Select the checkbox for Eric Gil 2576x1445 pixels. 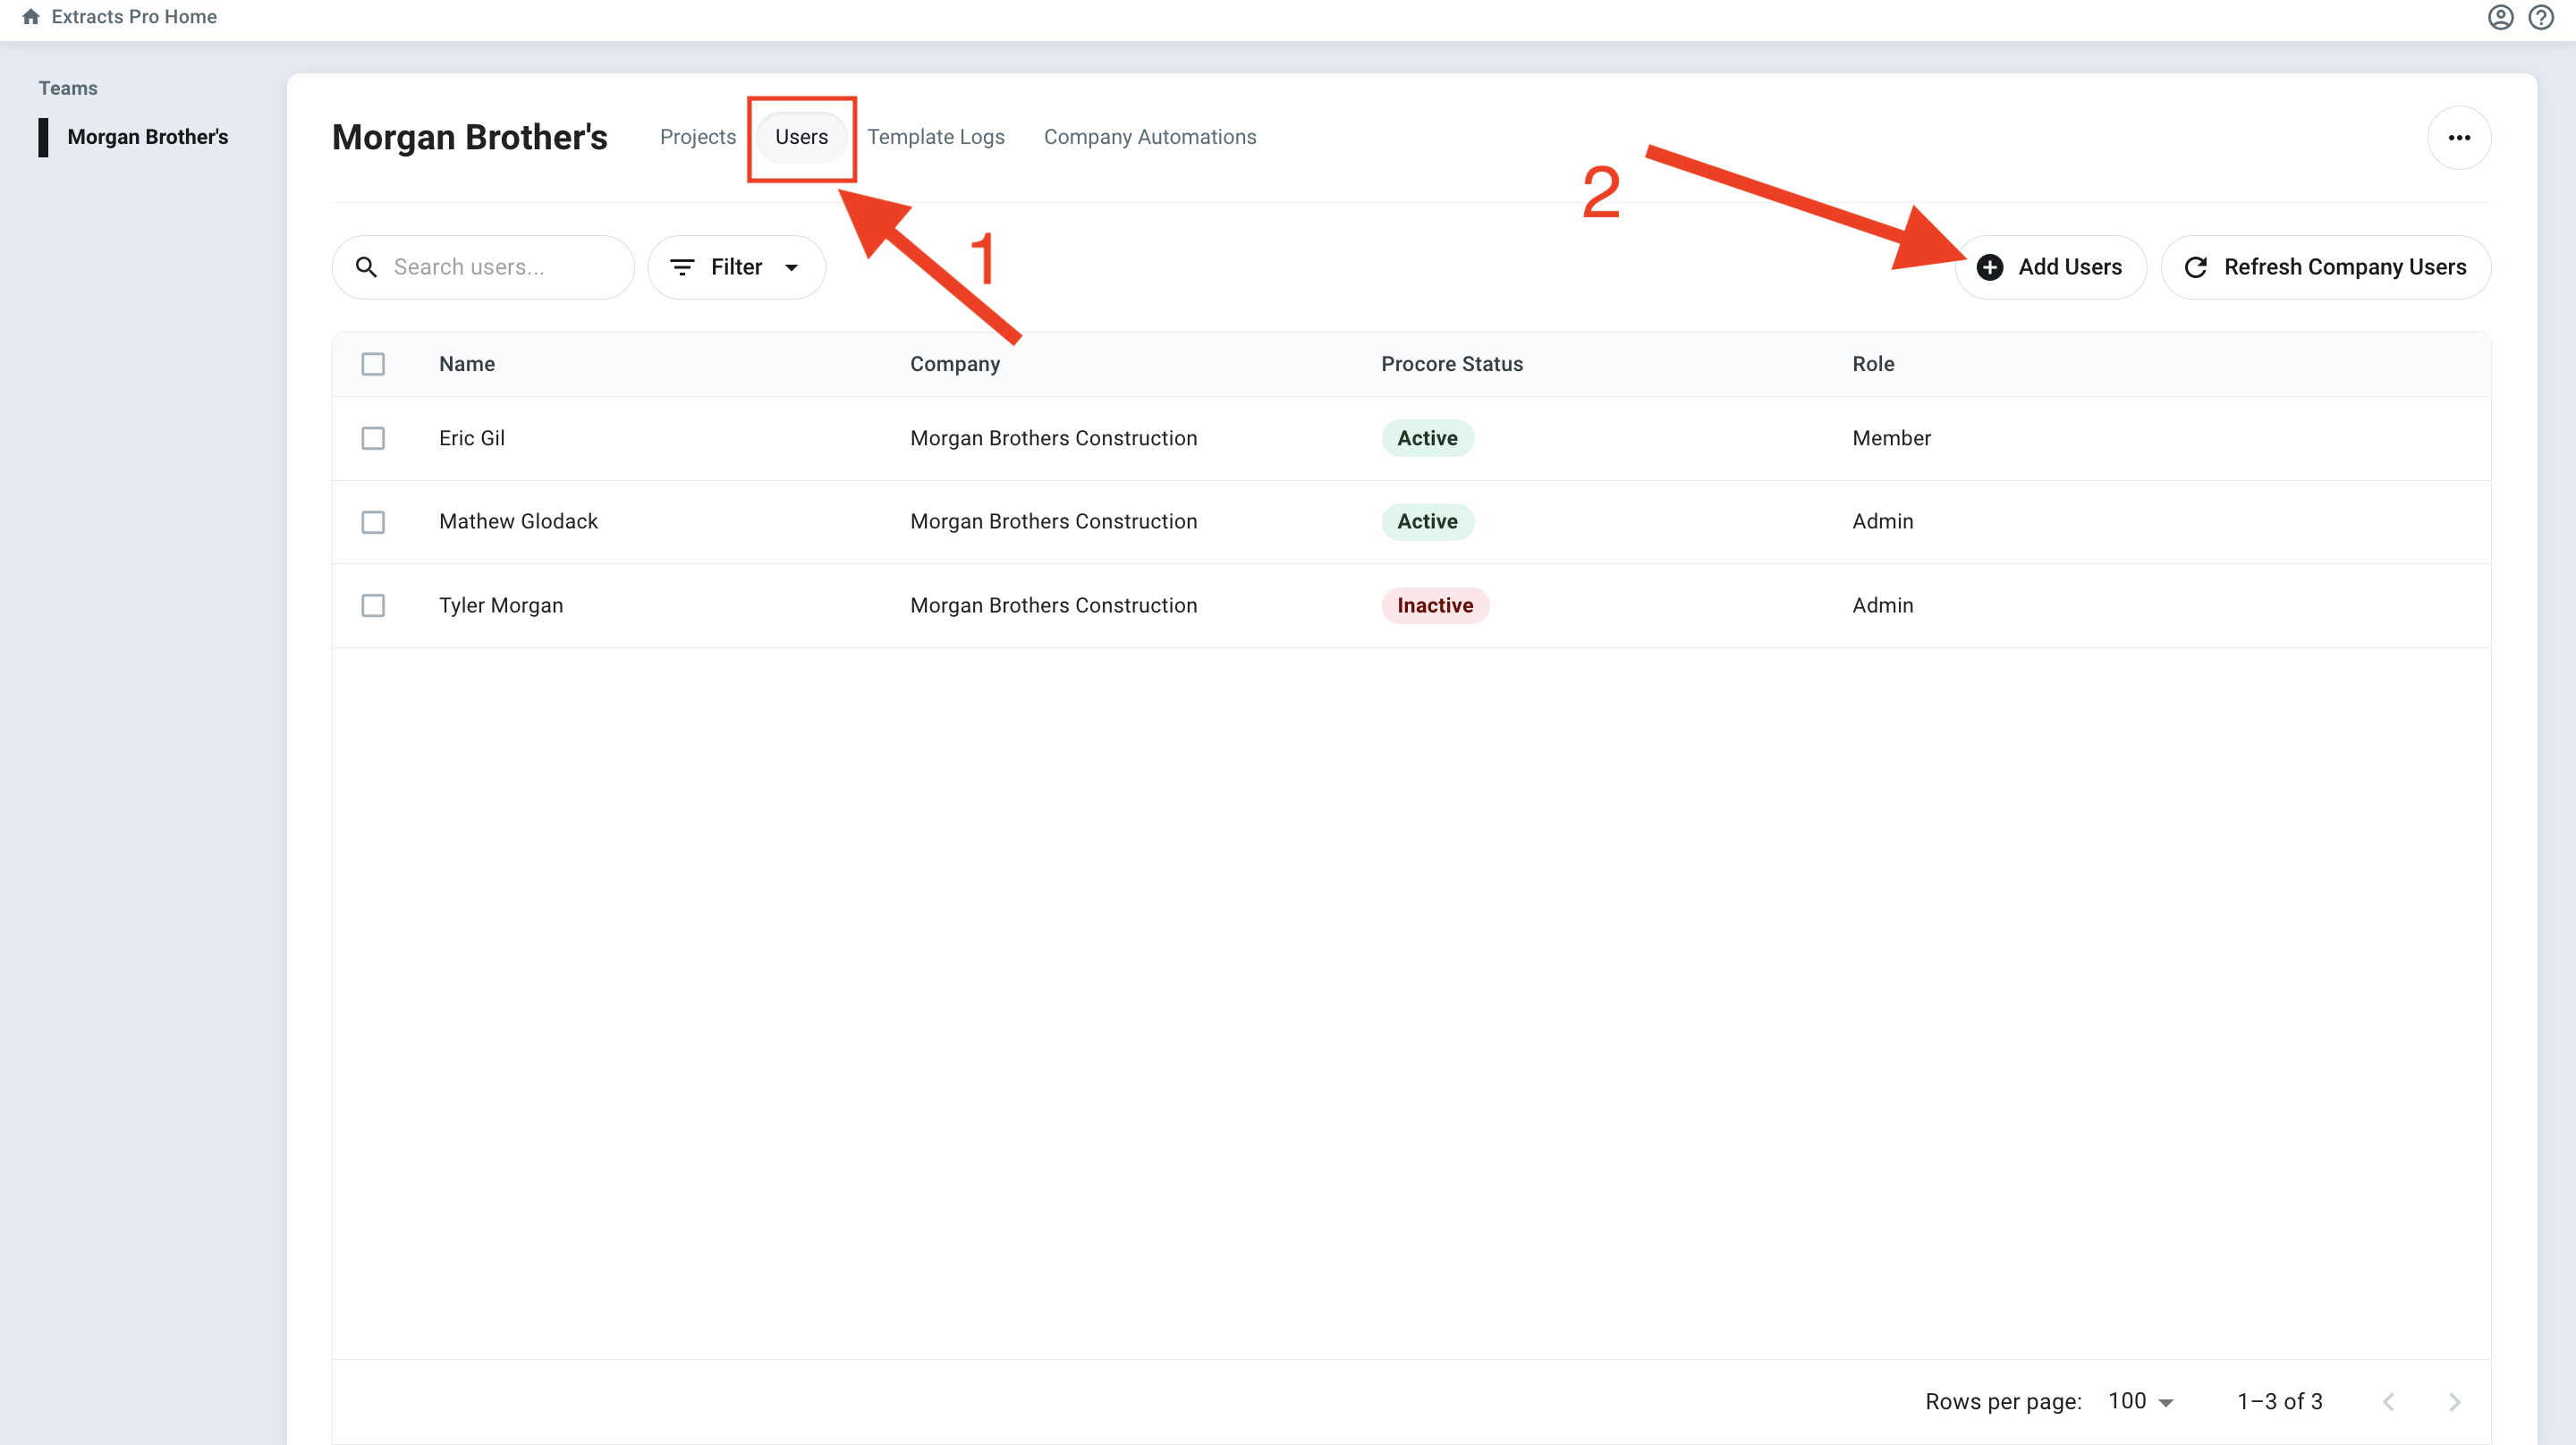373,438
